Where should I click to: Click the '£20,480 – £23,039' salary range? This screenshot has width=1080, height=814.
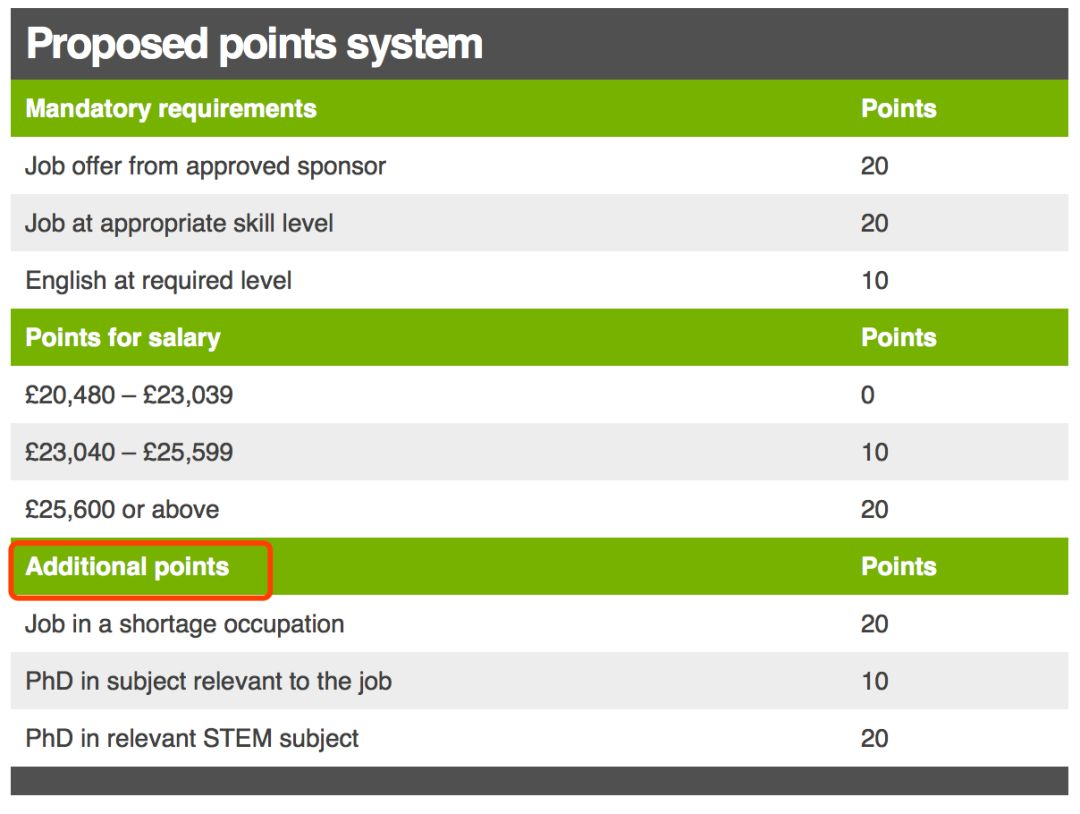(x=129, y=395)
